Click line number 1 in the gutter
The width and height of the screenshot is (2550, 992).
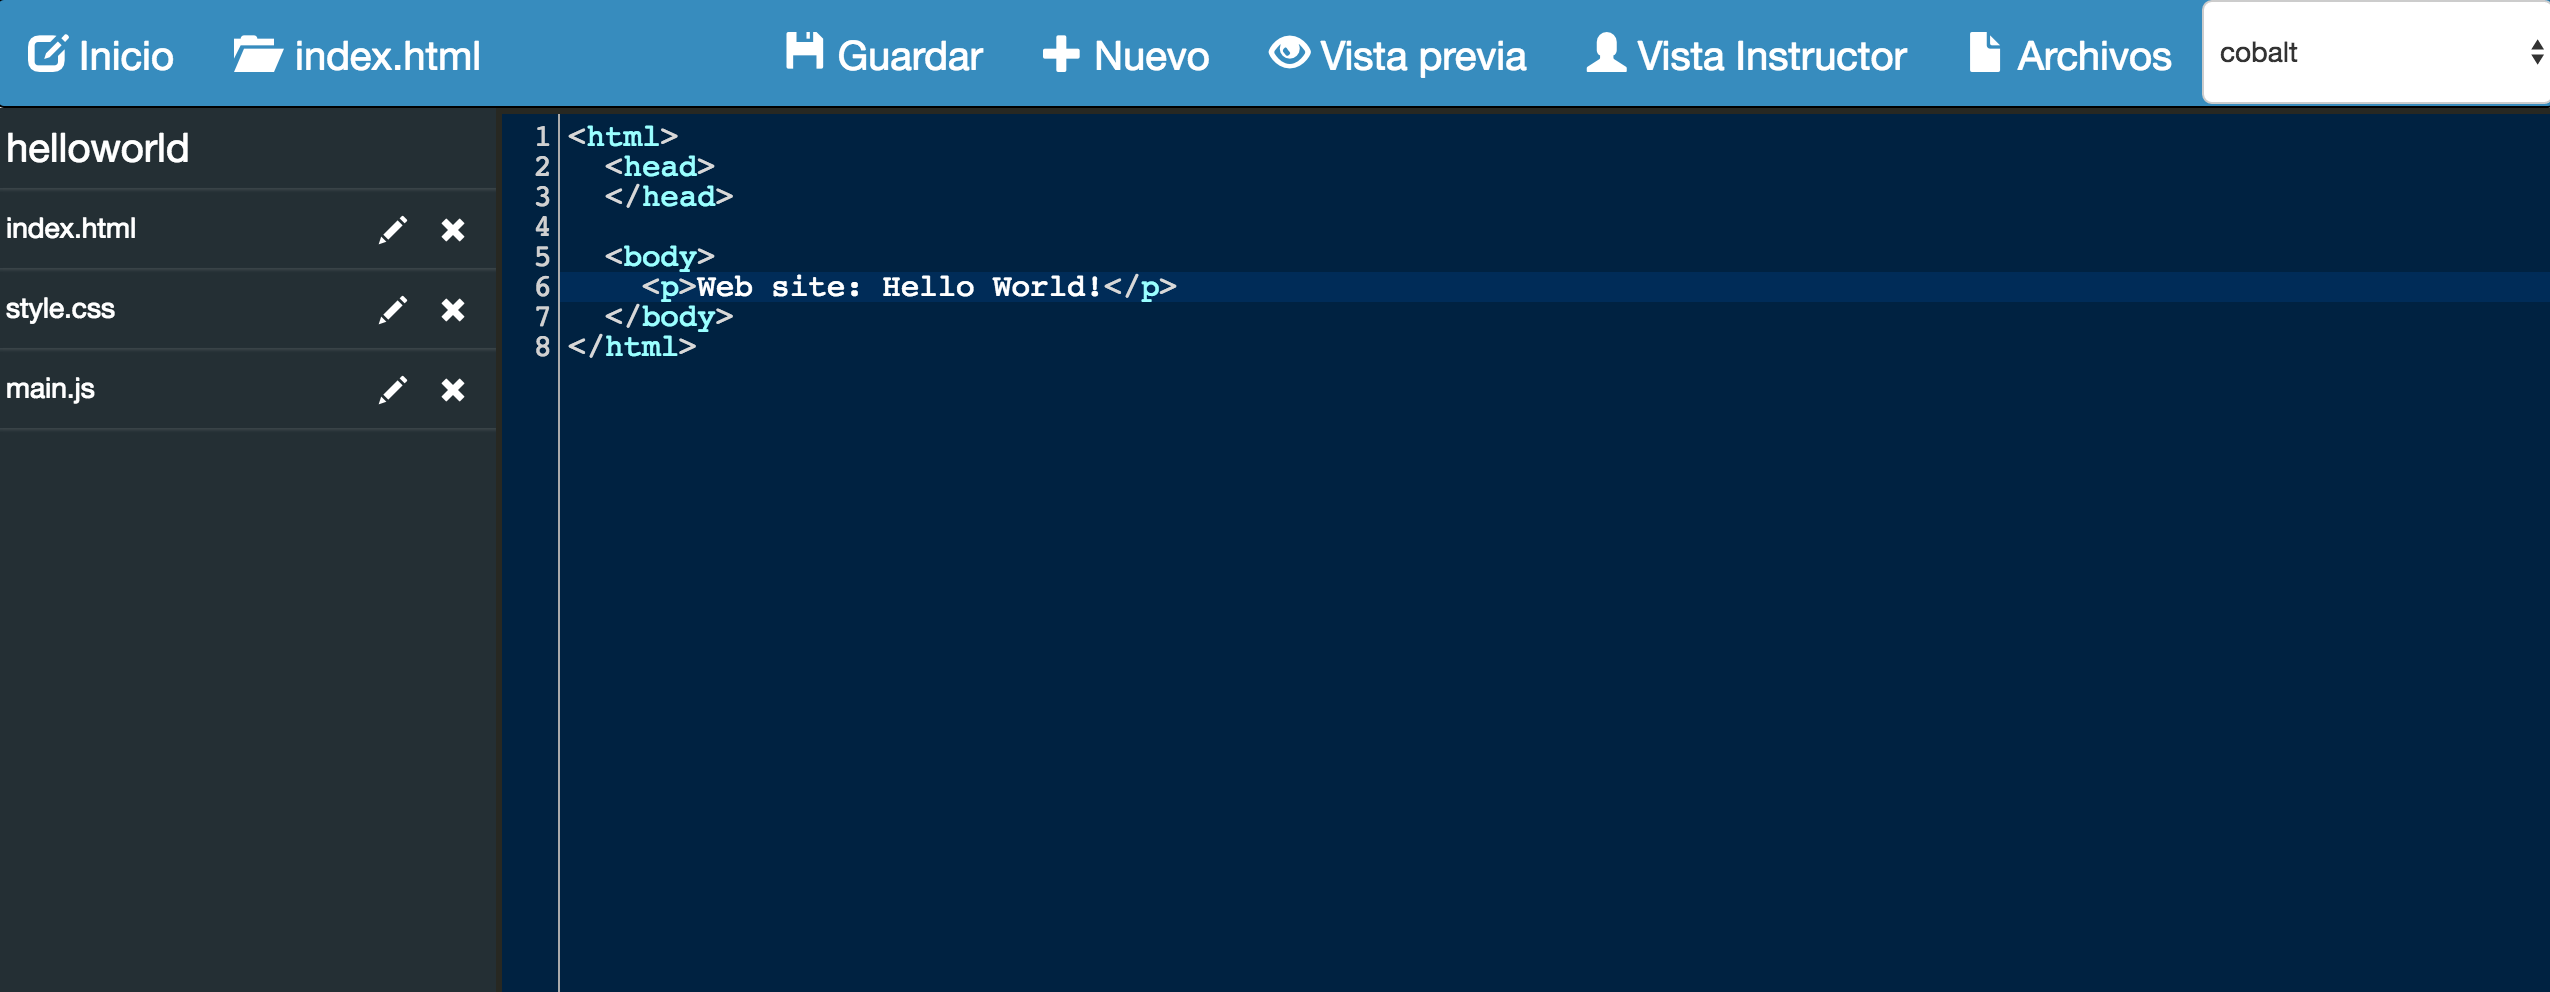coord(542,136)
